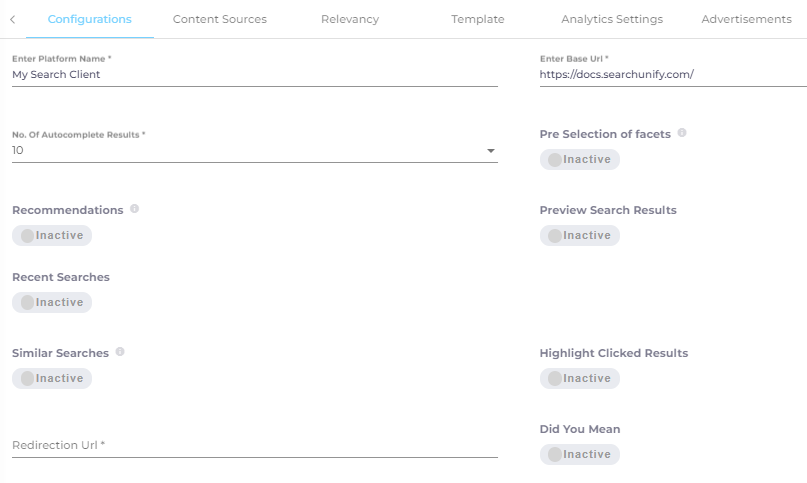The width and height of the screenshot is (807, 483).
Task: Click the back arrow icon
Action: pos(12,20)
